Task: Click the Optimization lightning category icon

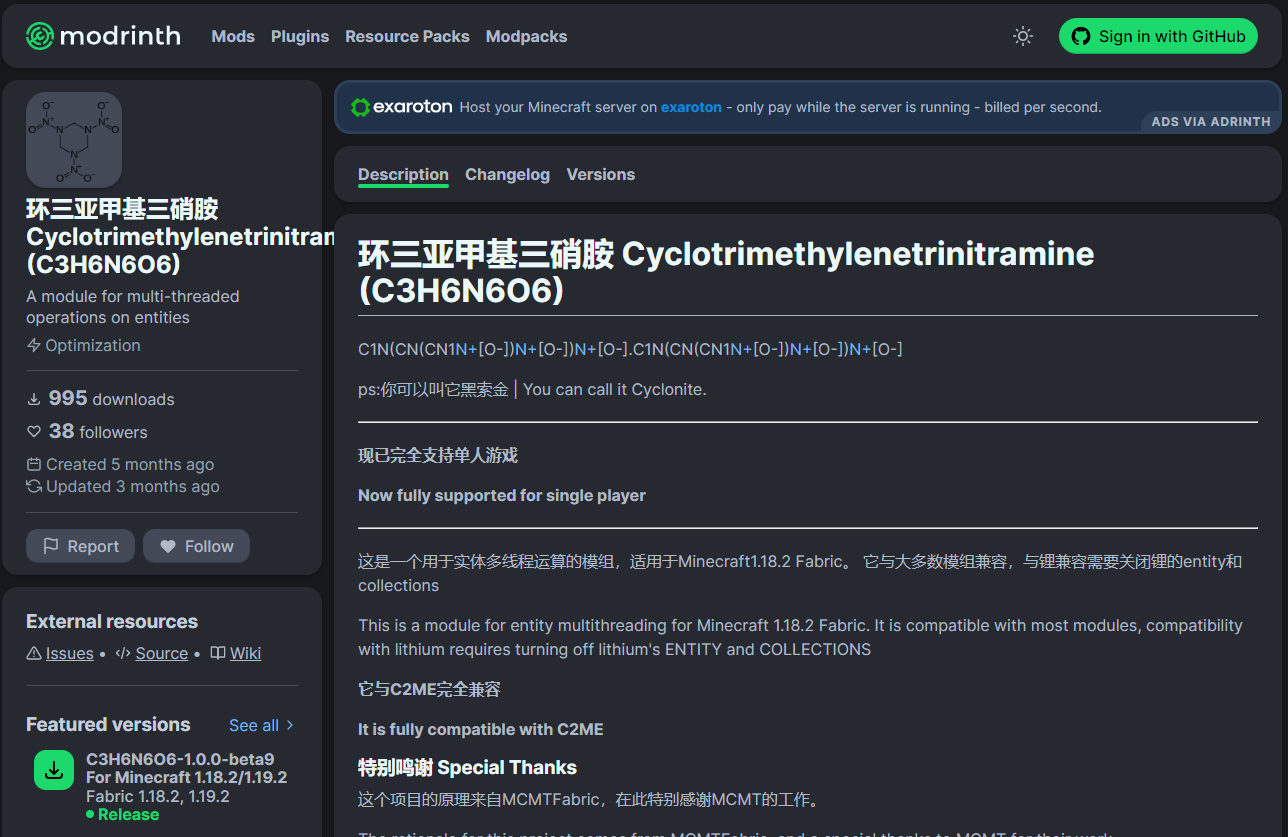Action: pos(34,345)
